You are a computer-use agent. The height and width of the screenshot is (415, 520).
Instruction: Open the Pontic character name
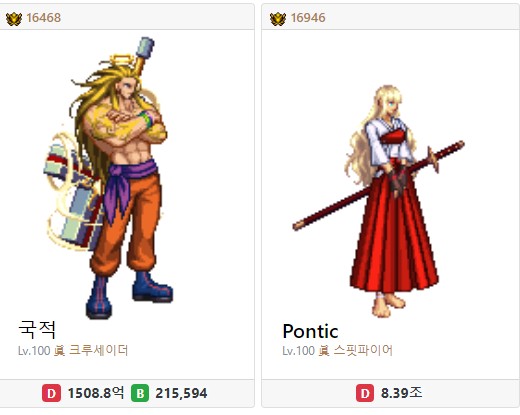coord(310,331)
